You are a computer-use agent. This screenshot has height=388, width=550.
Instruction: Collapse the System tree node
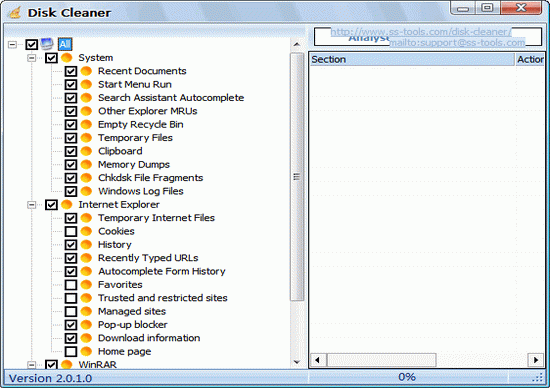tap(32, 58)
